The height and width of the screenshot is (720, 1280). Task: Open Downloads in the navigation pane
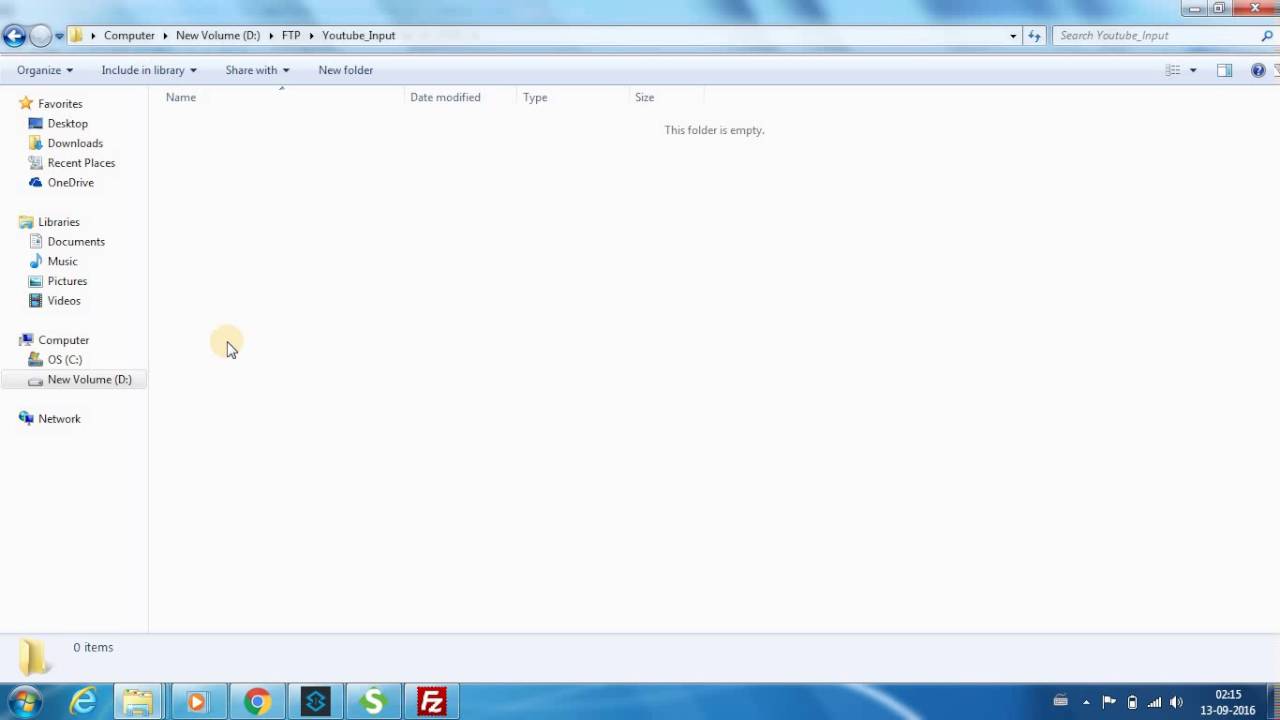coord(75,143)
